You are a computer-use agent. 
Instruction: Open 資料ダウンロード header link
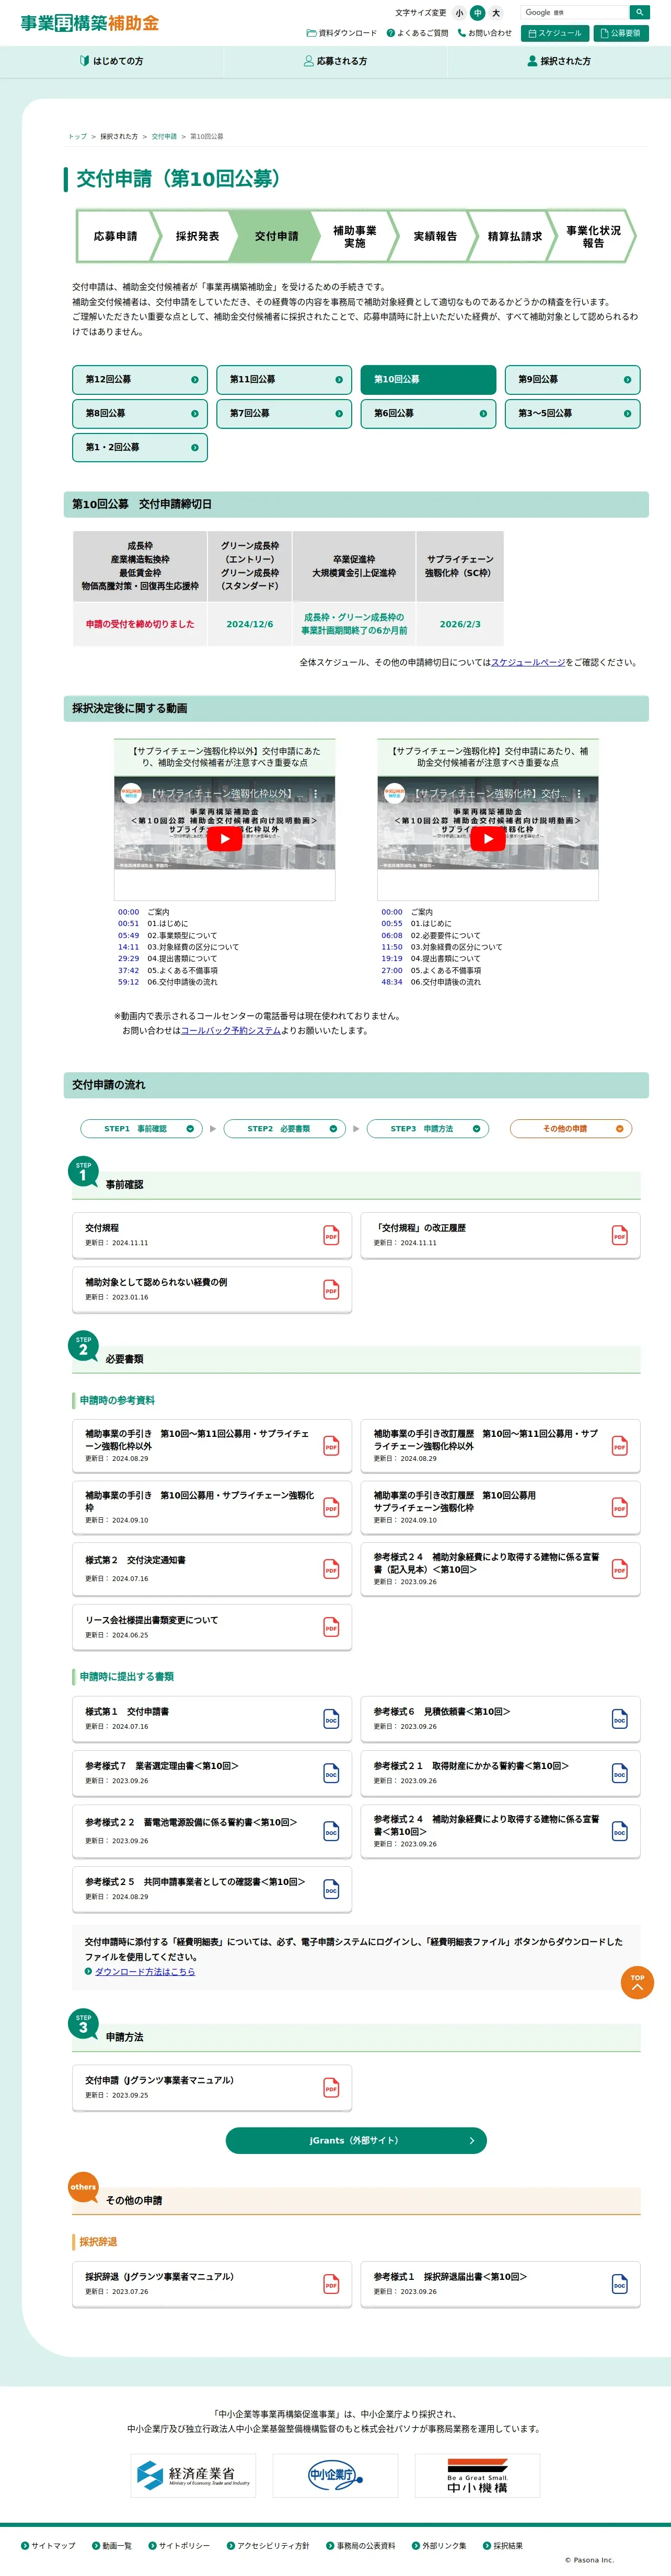tap(342, 33)
